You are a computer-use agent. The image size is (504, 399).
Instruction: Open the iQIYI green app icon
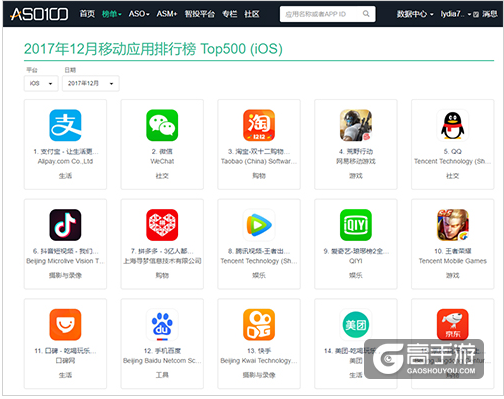click(x=356, y=225)
